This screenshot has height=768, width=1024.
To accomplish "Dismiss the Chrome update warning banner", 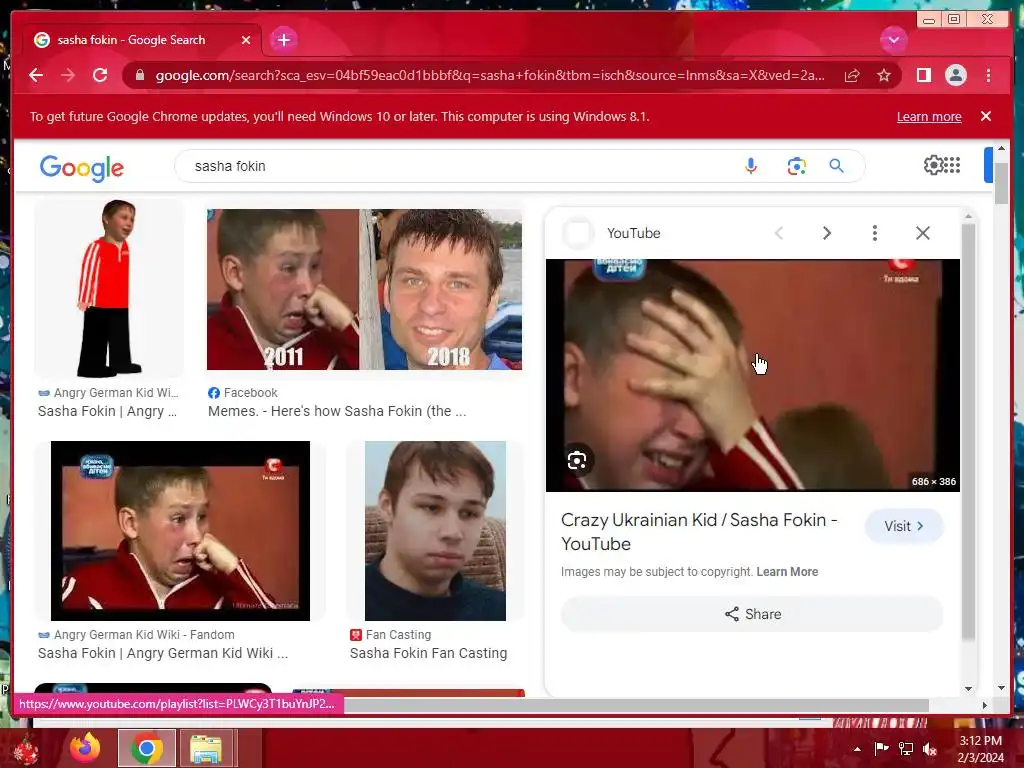I will point(986,116).
